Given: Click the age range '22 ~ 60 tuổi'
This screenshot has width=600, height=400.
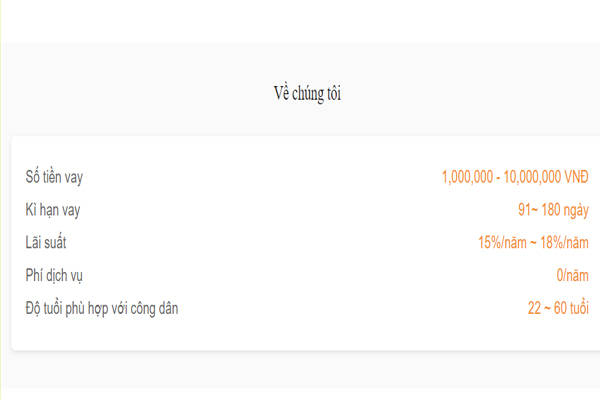Looking at the screenshot, I should tap(558, 308).
